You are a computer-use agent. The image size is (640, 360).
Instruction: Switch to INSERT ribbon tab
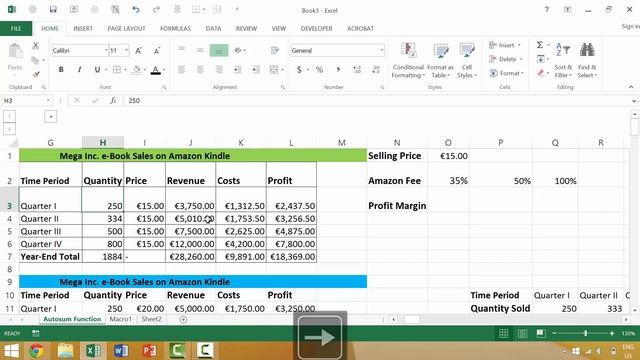(x=83, y=29)
